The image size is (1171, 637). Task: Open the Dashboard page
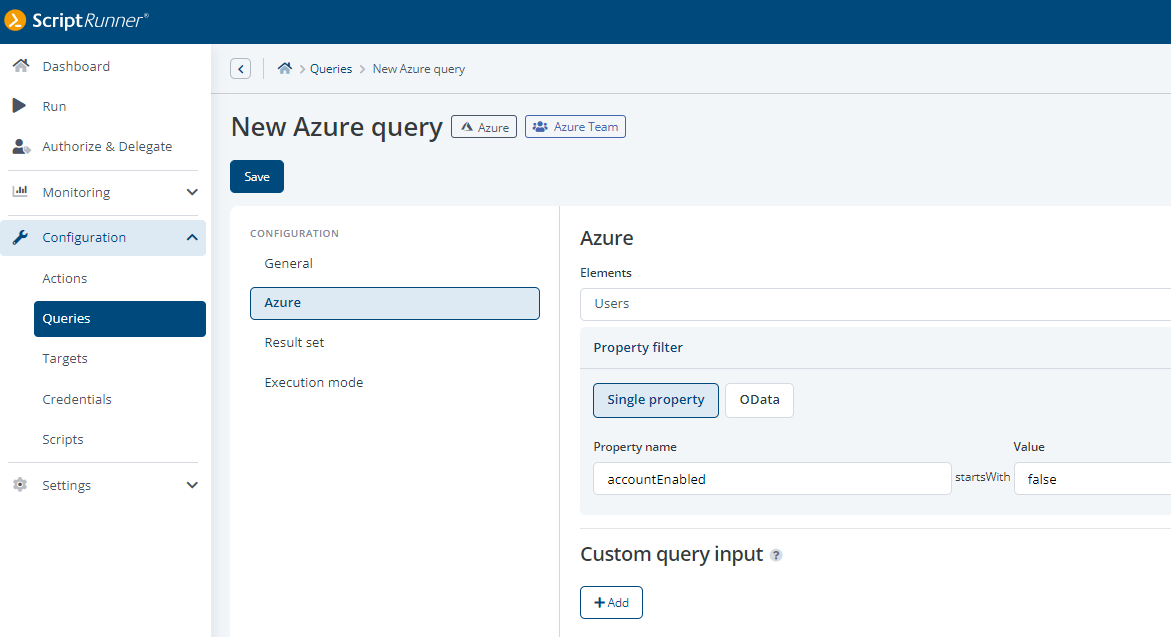(x=76, y=66)
